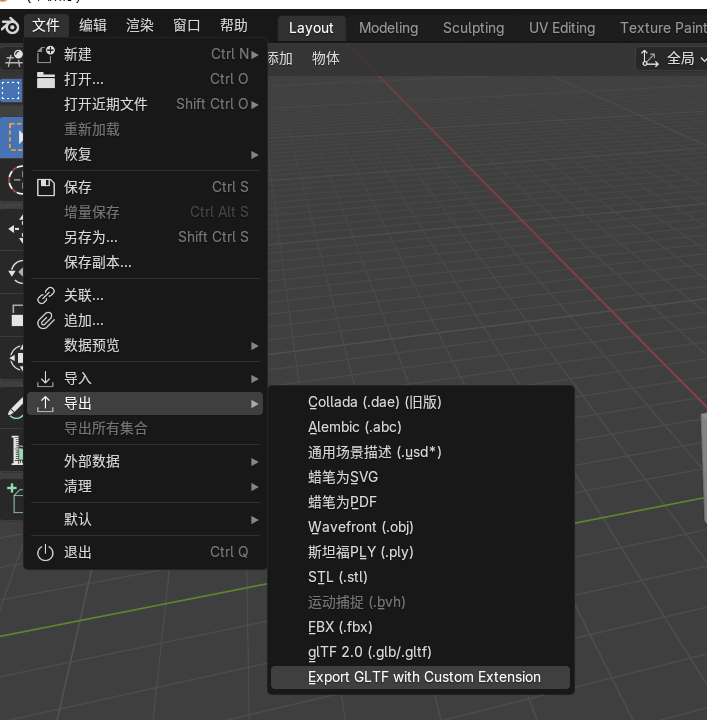Expand the 数据预览 submenu

point(254,346)
